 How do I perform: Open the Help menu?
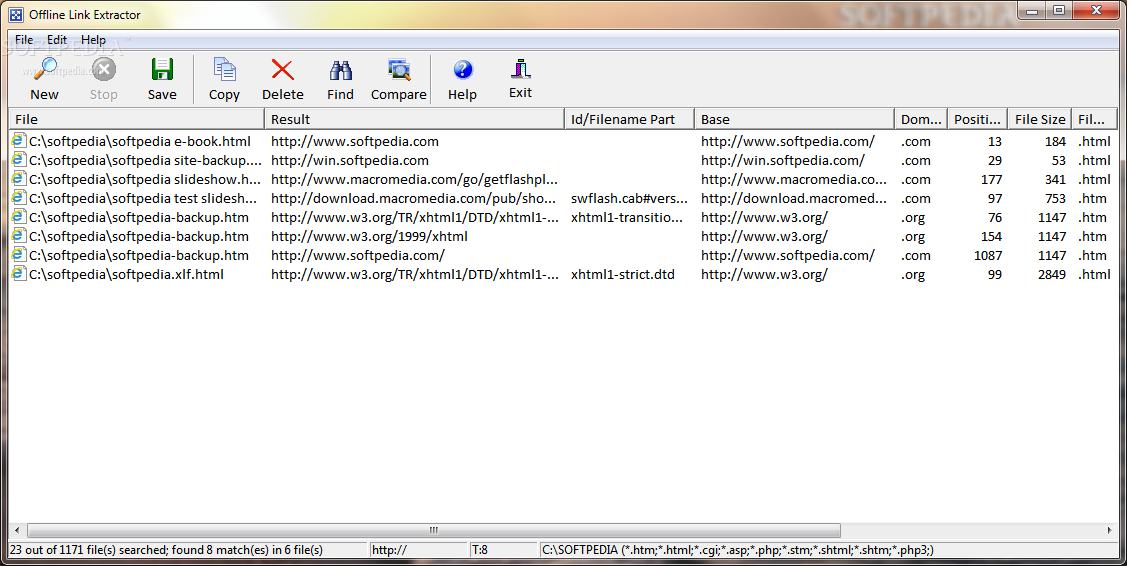click(93, 40)
